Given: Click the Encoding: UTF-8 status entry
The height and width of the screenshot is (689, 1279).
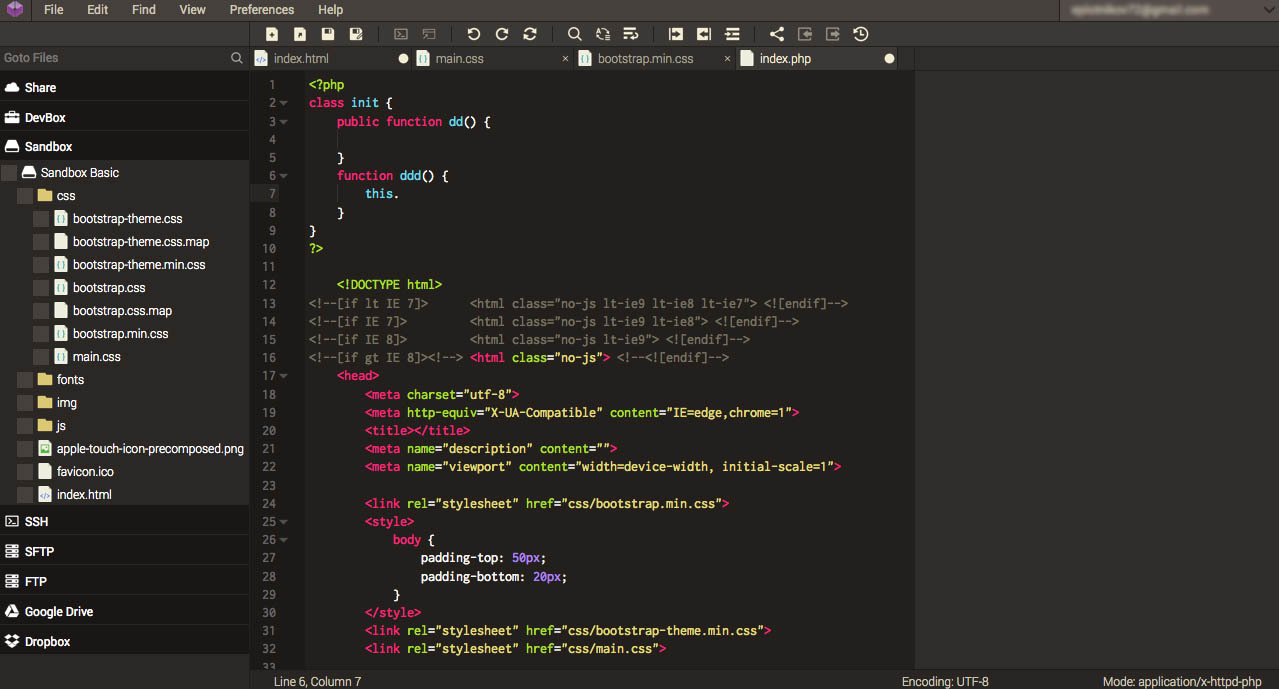Looking at the screenshot, I should [x=945, y=682].
